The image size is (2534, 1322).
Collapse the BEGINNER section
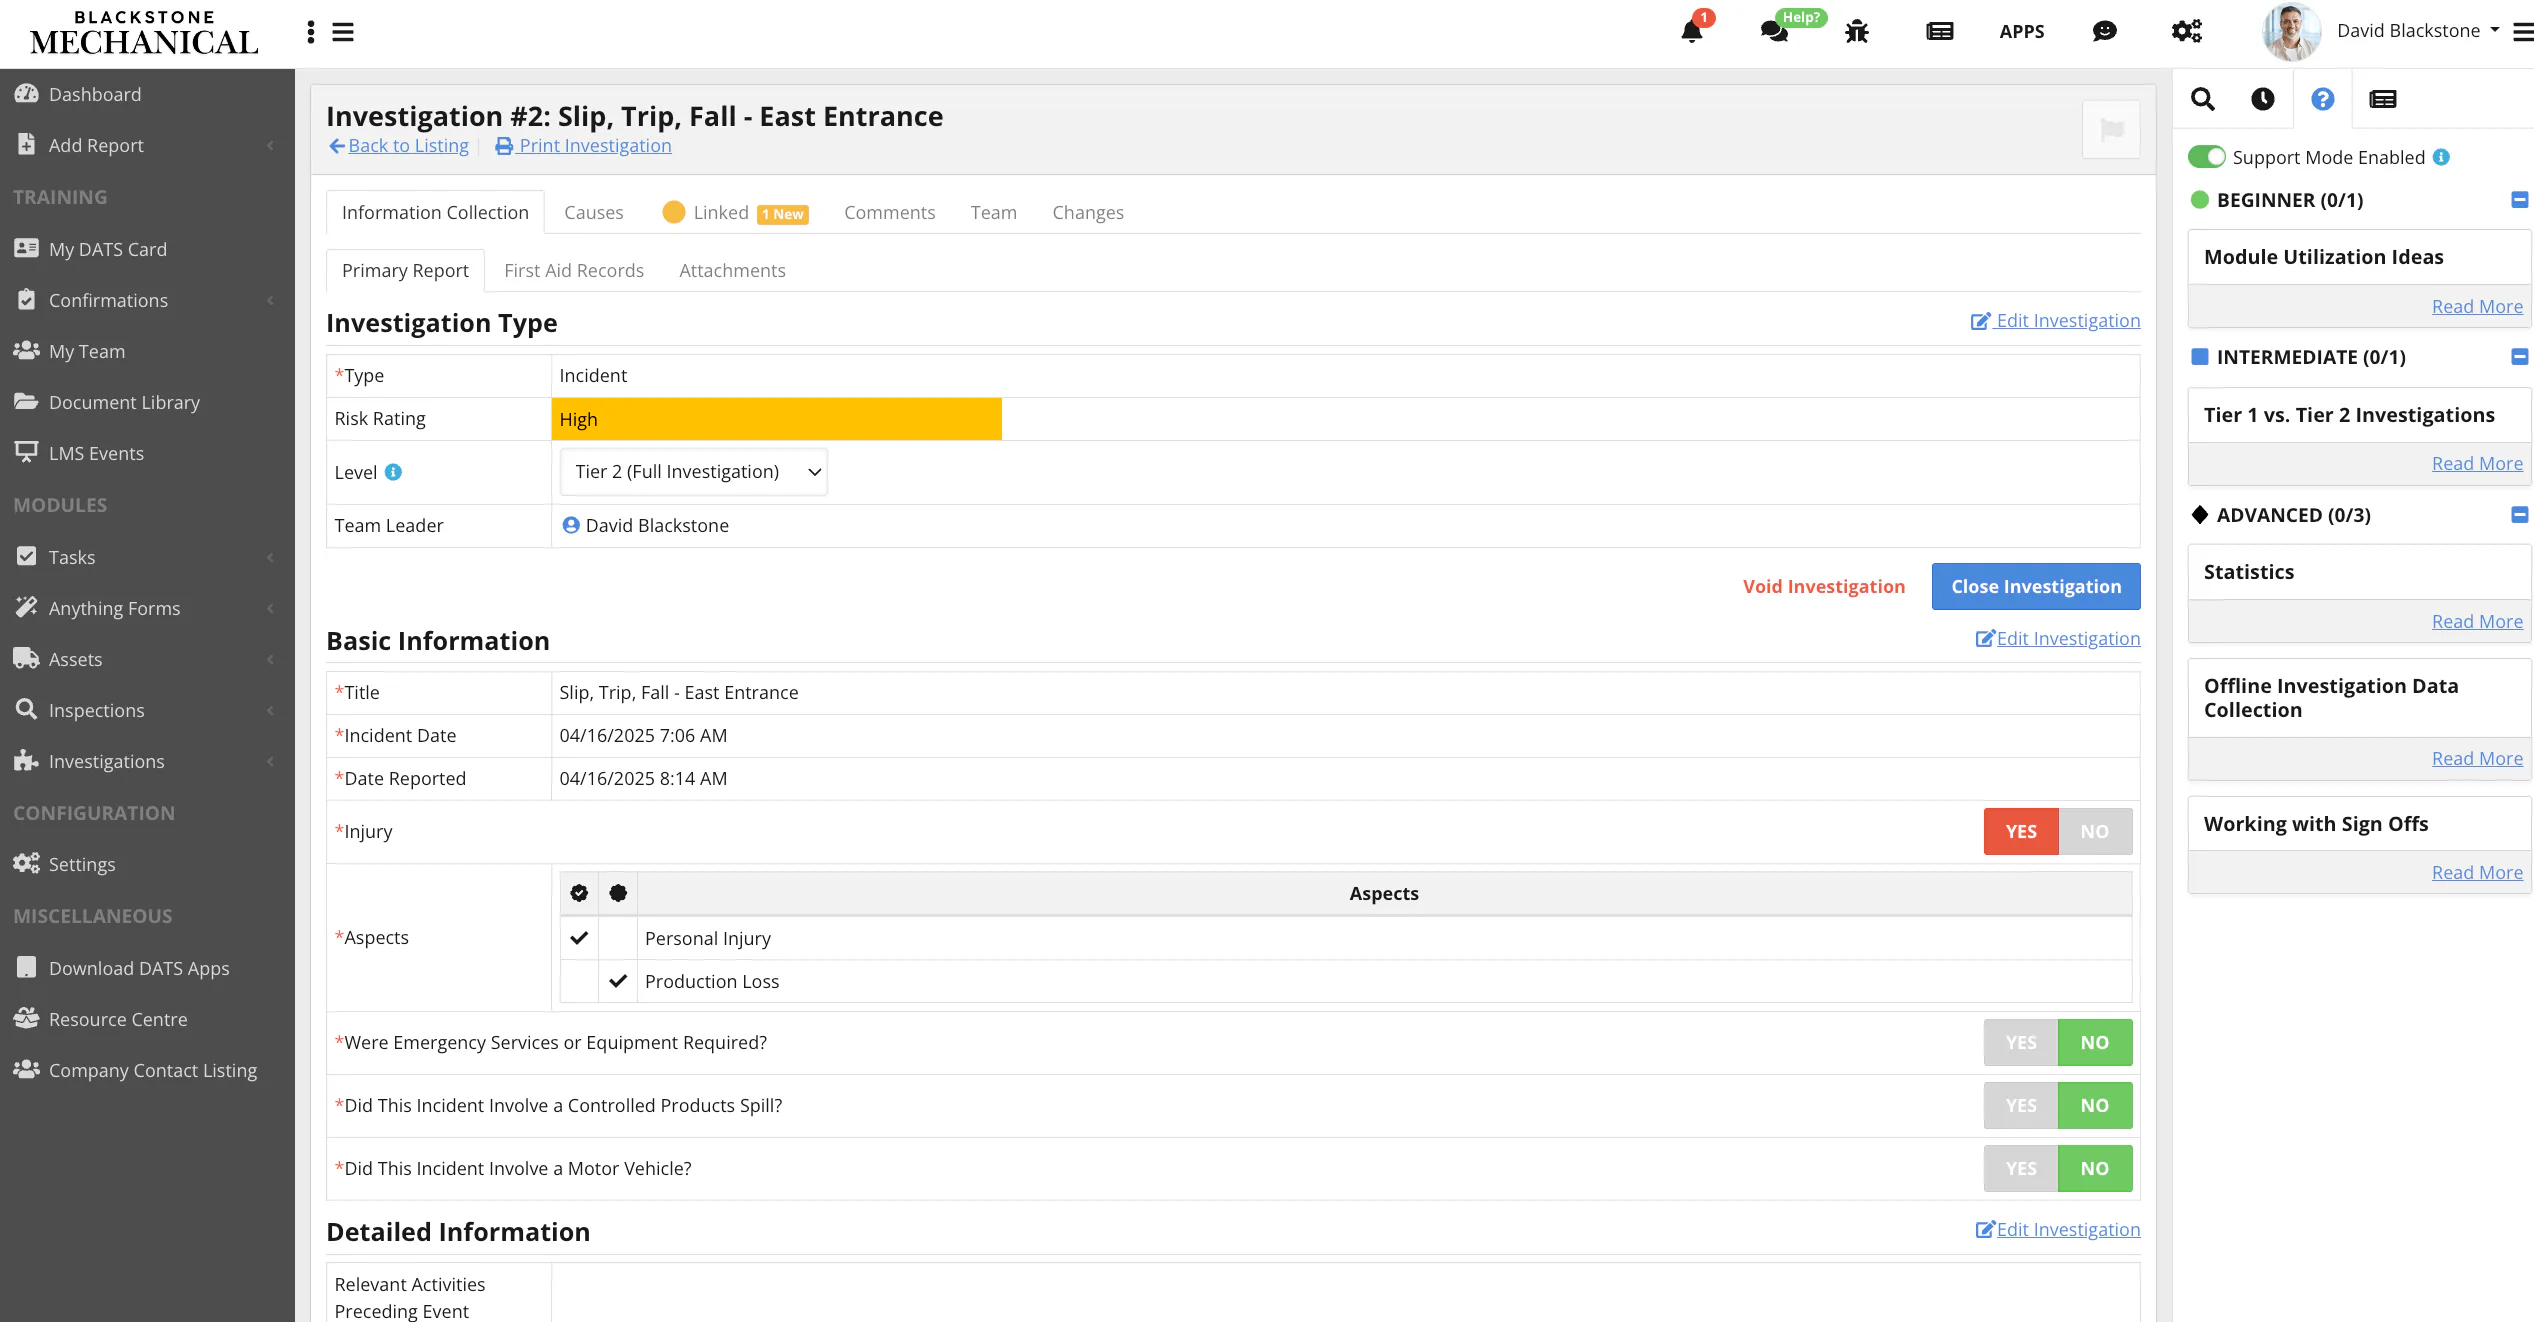[2519, 200]
